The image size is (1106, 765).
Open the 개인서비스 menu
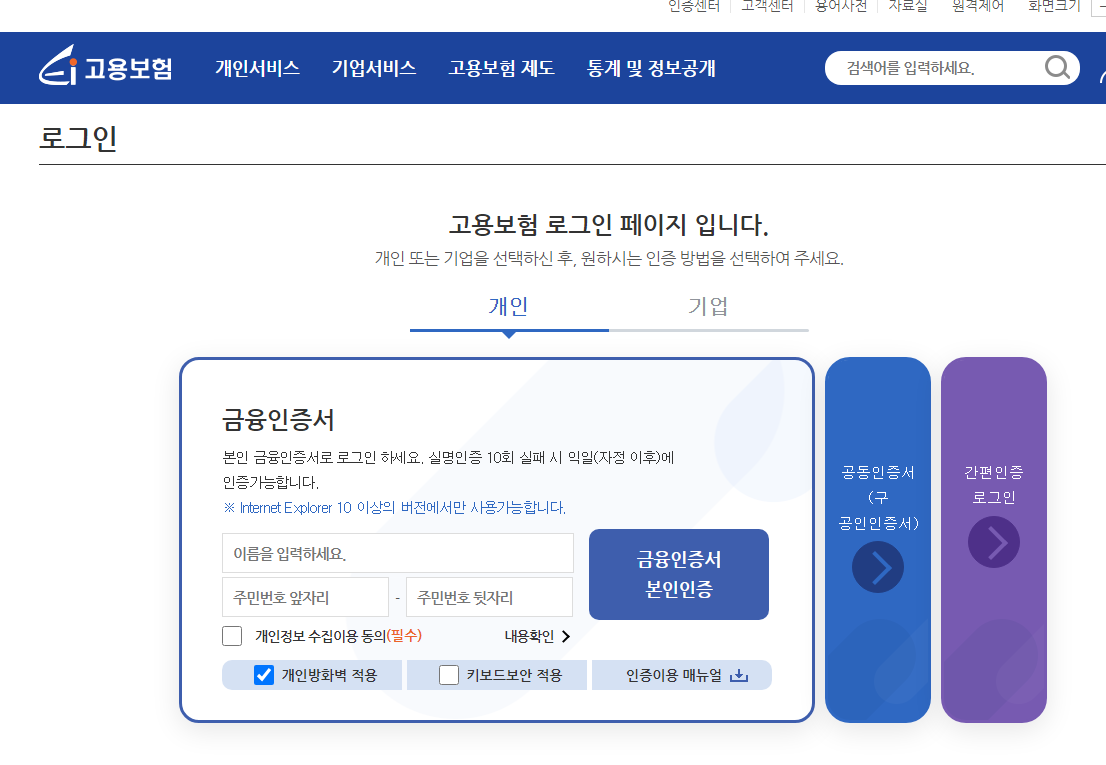[x=257, y=68]
